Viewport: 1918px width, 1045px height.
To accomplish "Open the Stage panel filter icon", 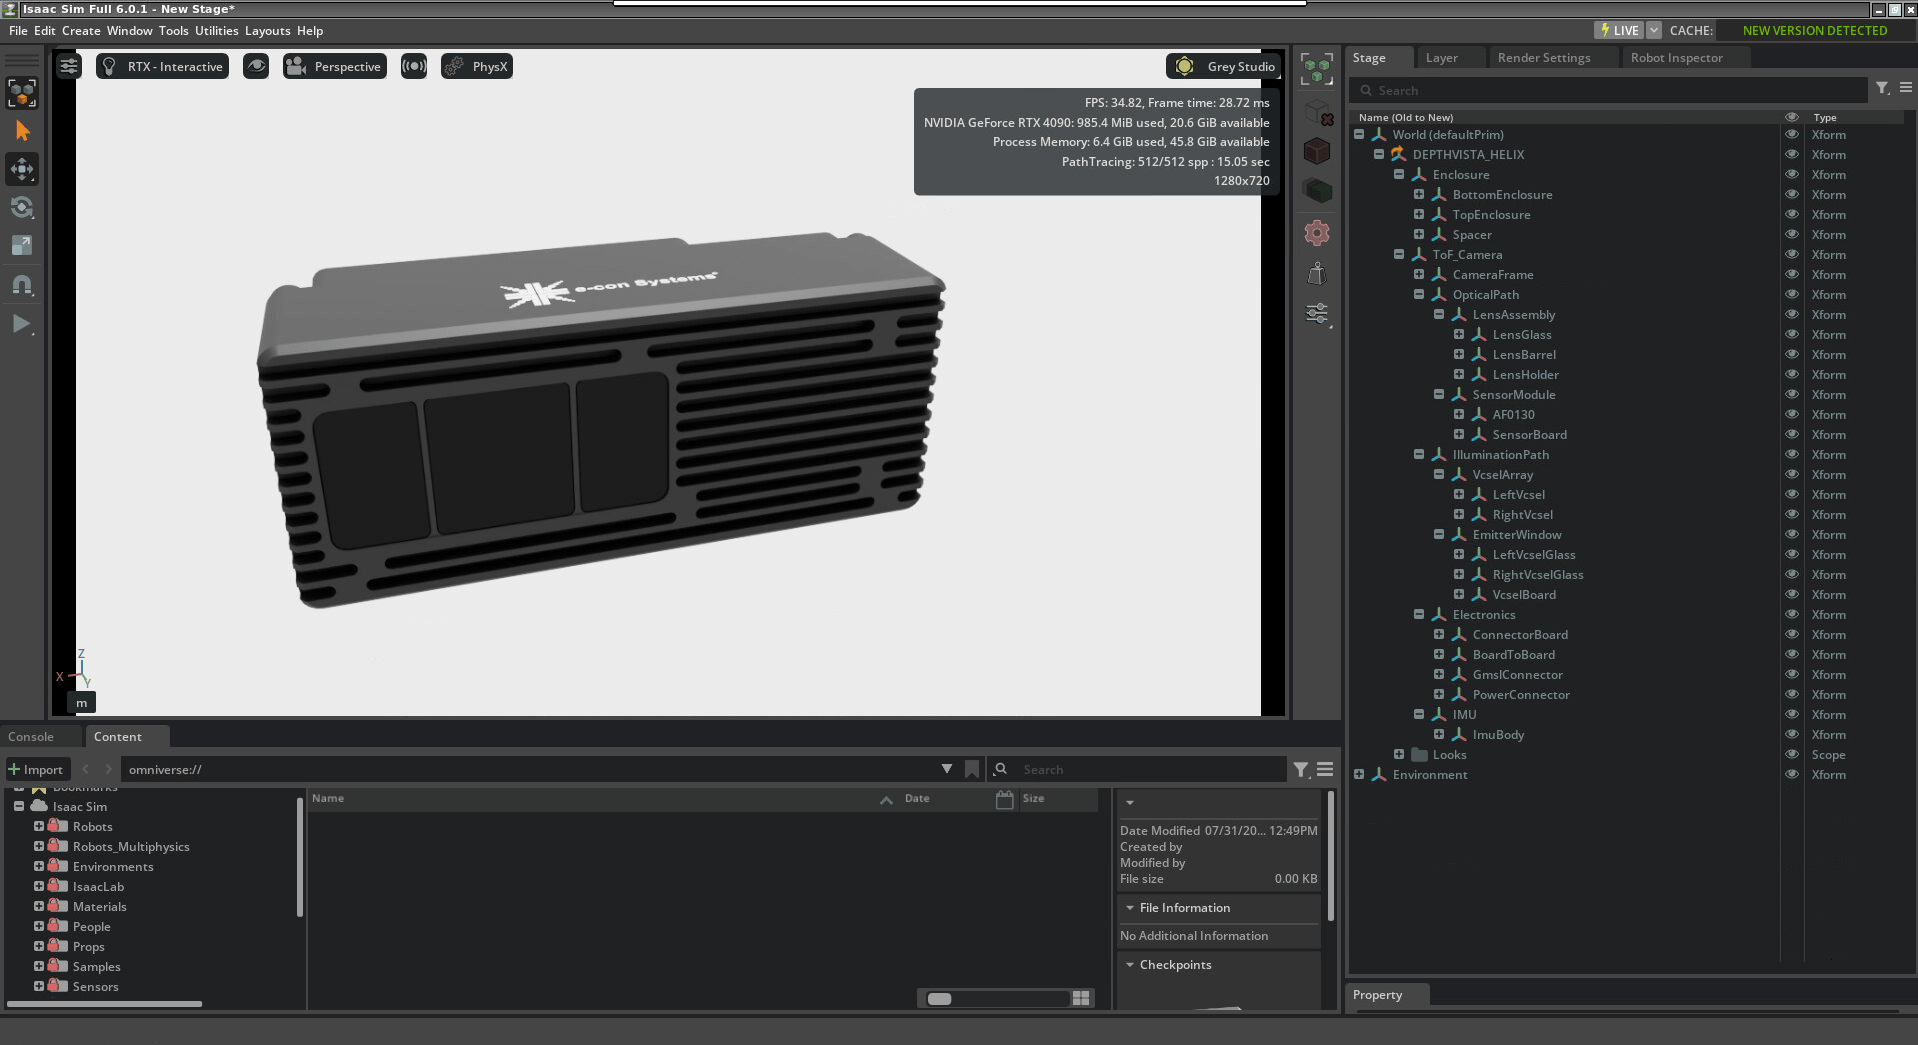I will coord(1882,89).
